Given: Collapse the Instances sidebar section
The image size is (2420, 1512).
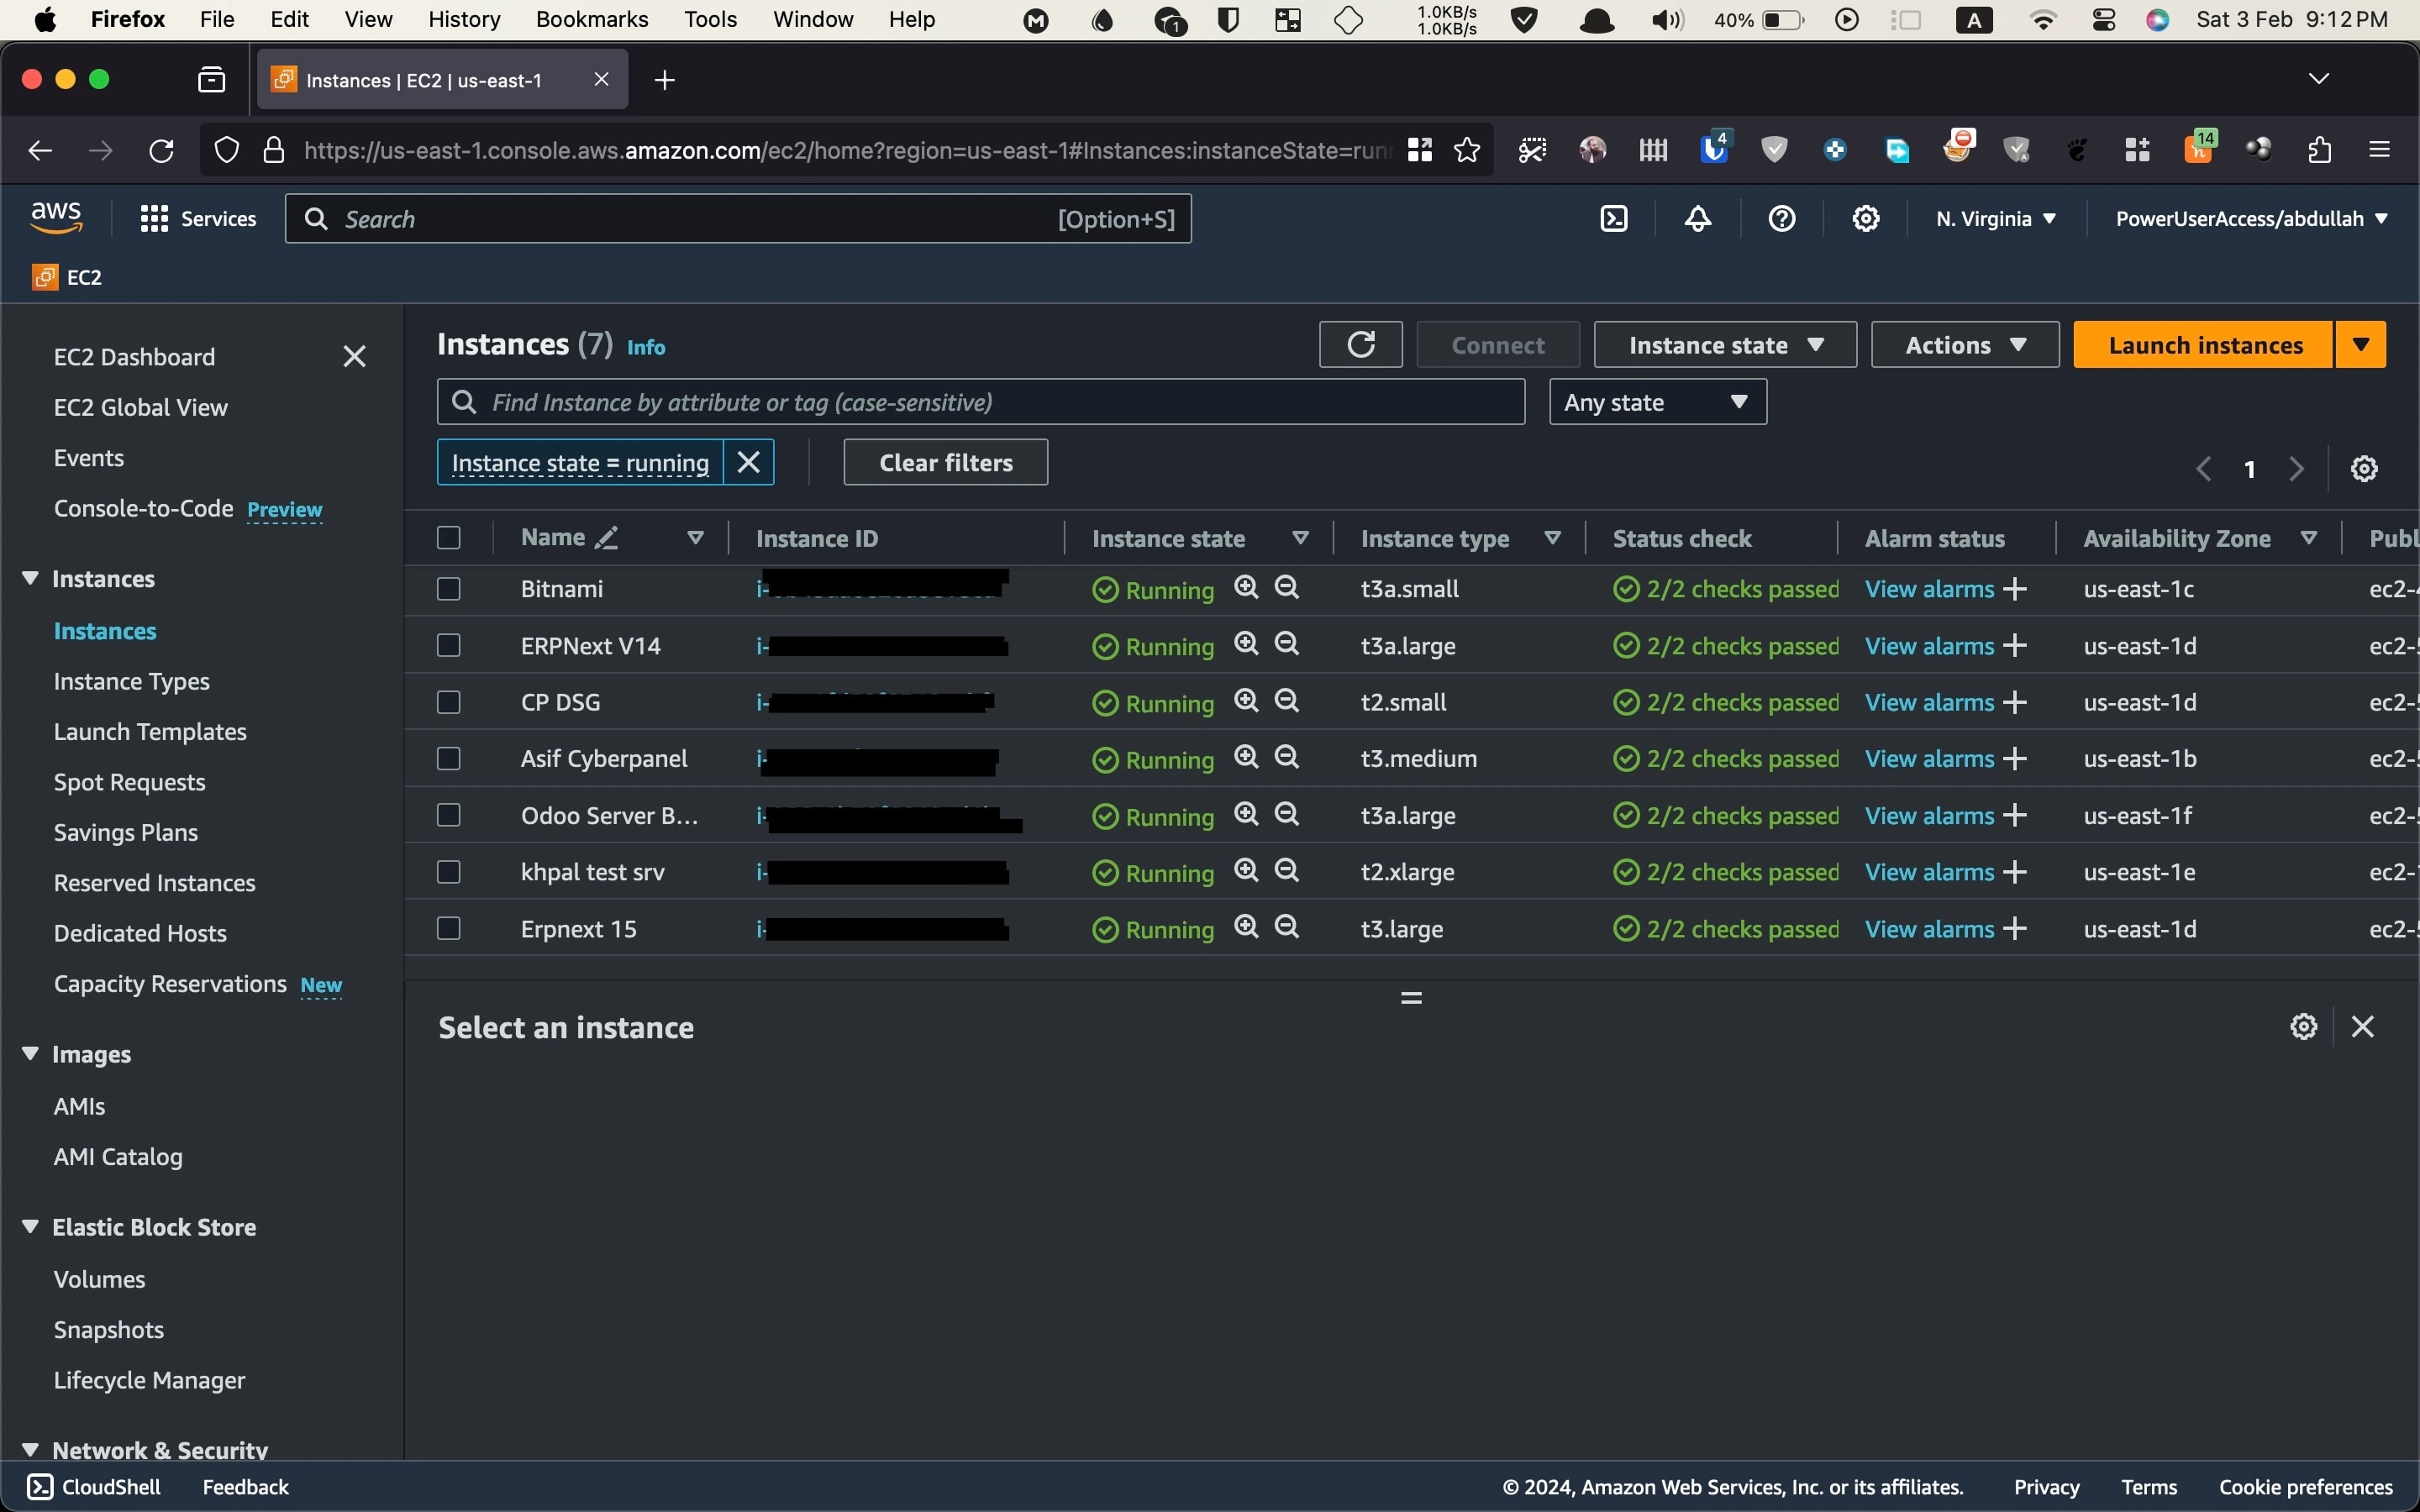Looking at the screenshot, I should (30, 578).
